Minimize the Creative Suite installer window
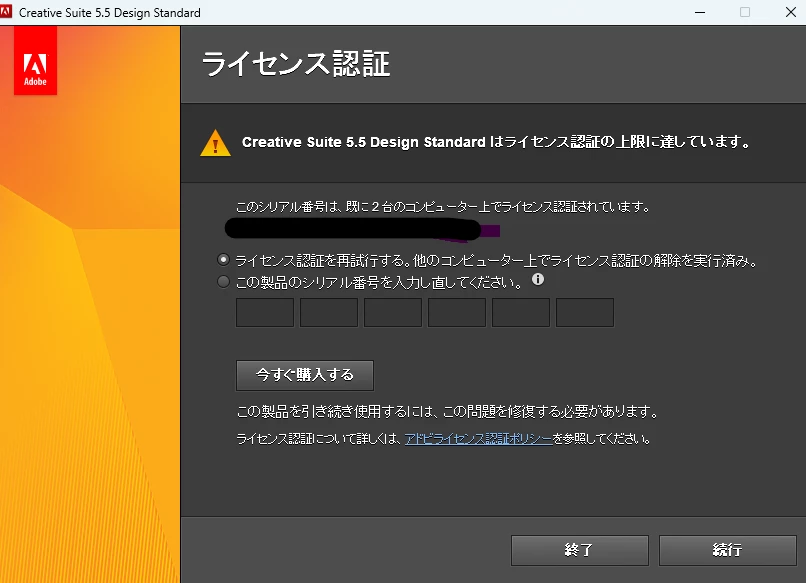The height and width of the screenshot is (583, 806). 700,12
